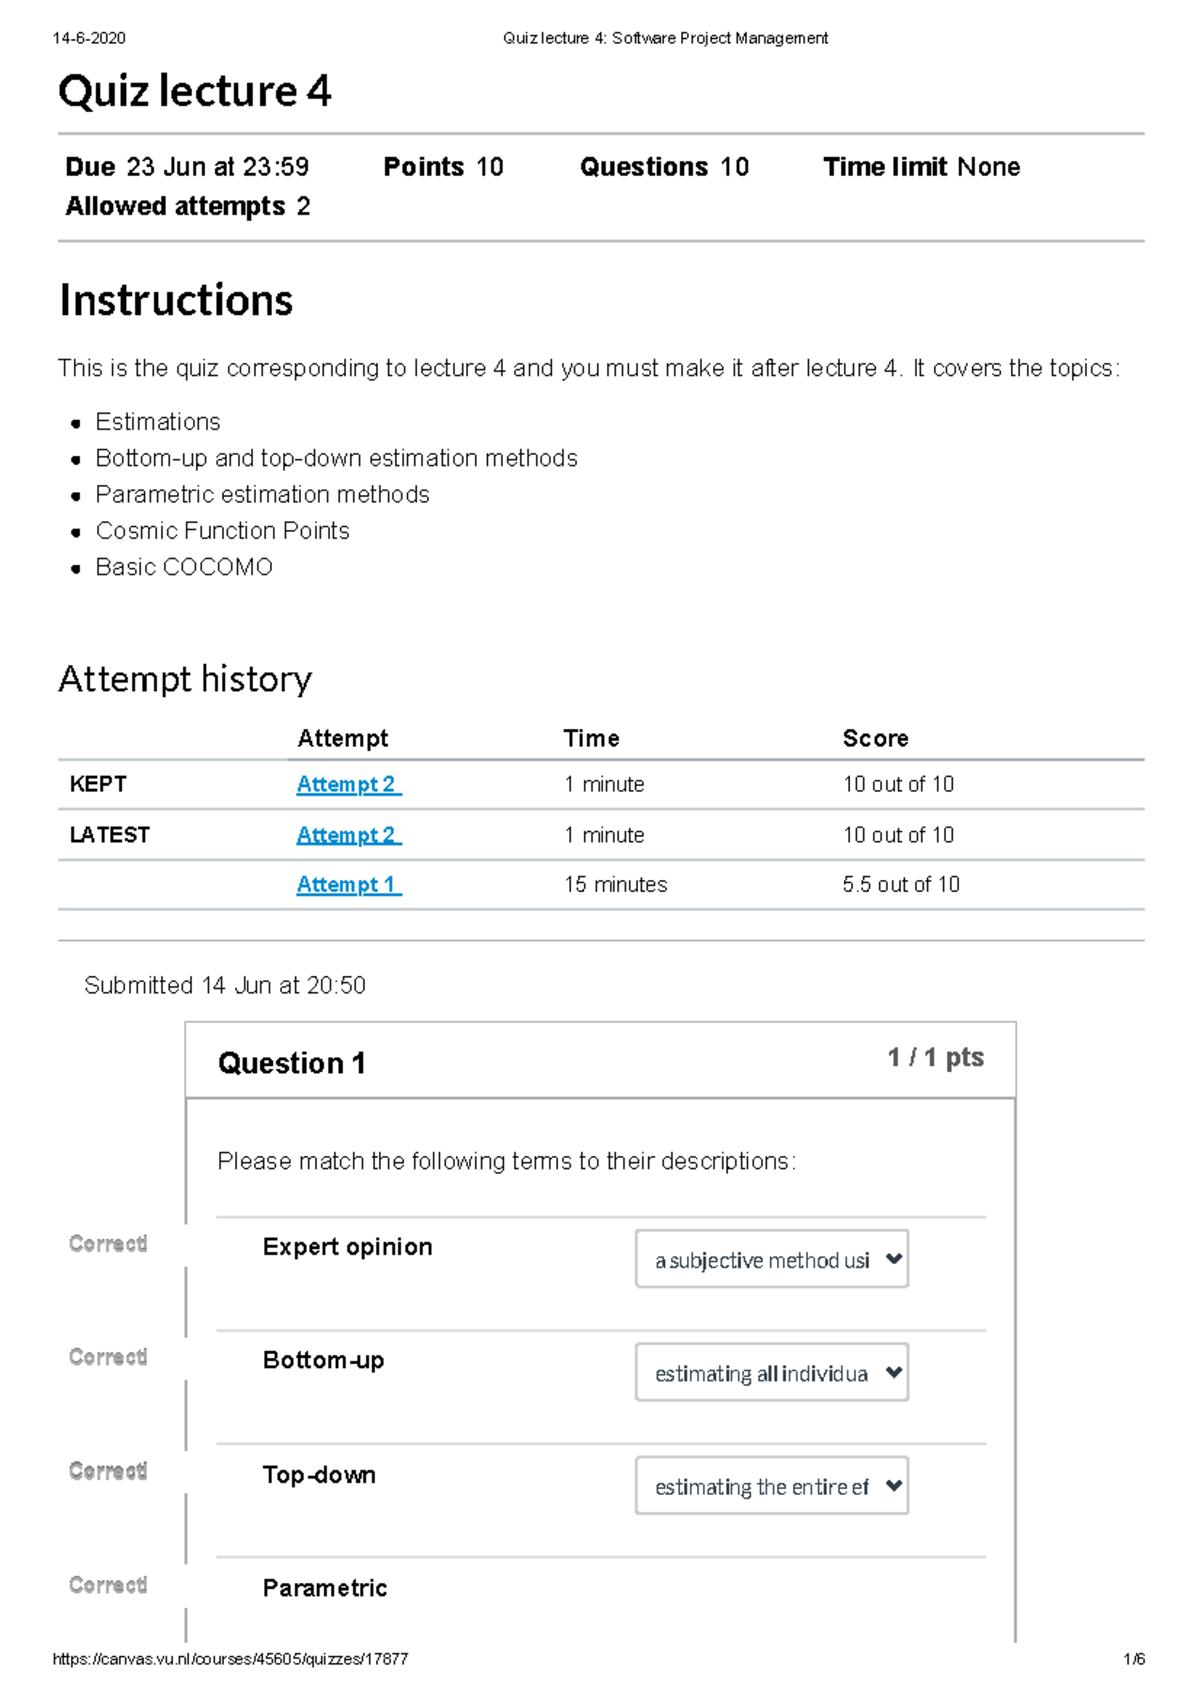Click the Top-down dropdown's chevron icon

pyautogui.click(x=893, y=1487)
